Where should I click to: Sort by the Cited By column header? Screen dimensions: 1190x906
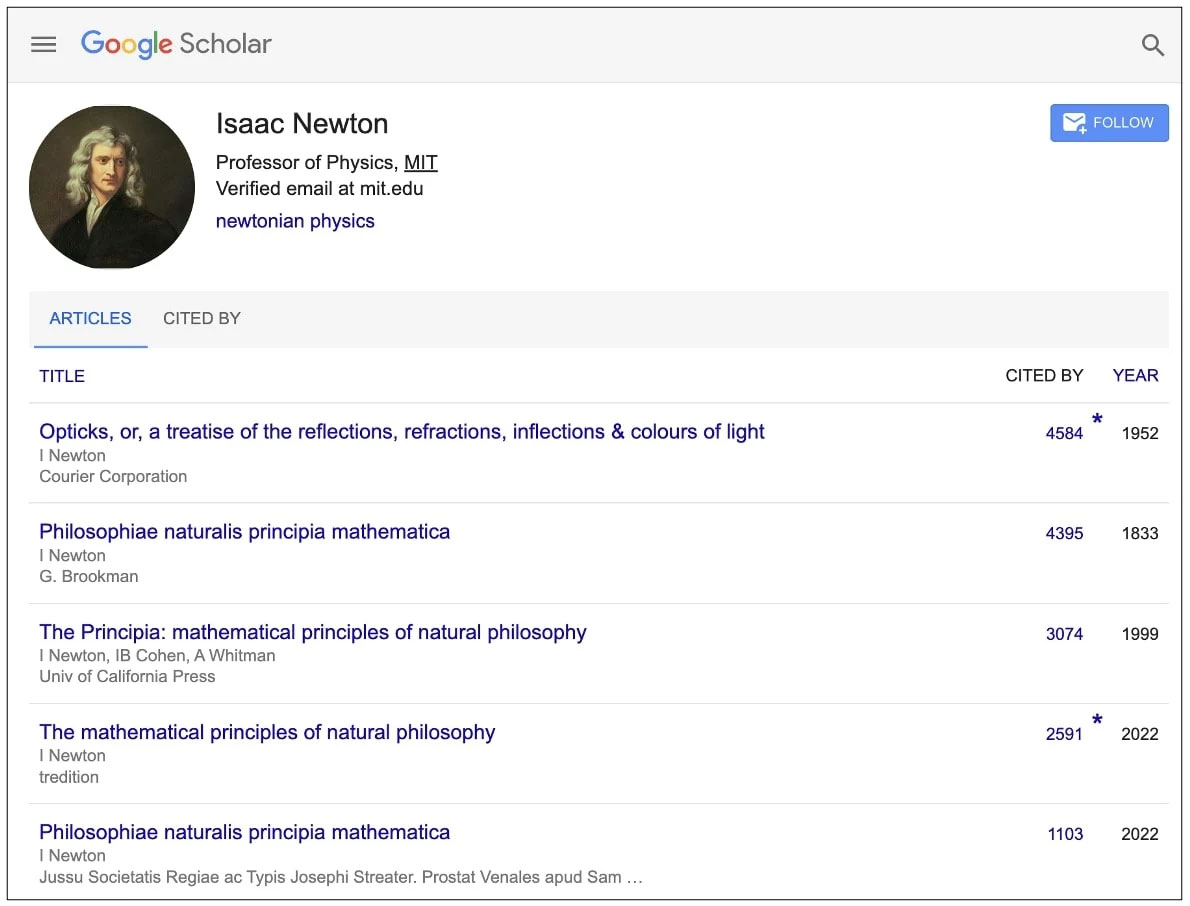(x=1044, y=375)
